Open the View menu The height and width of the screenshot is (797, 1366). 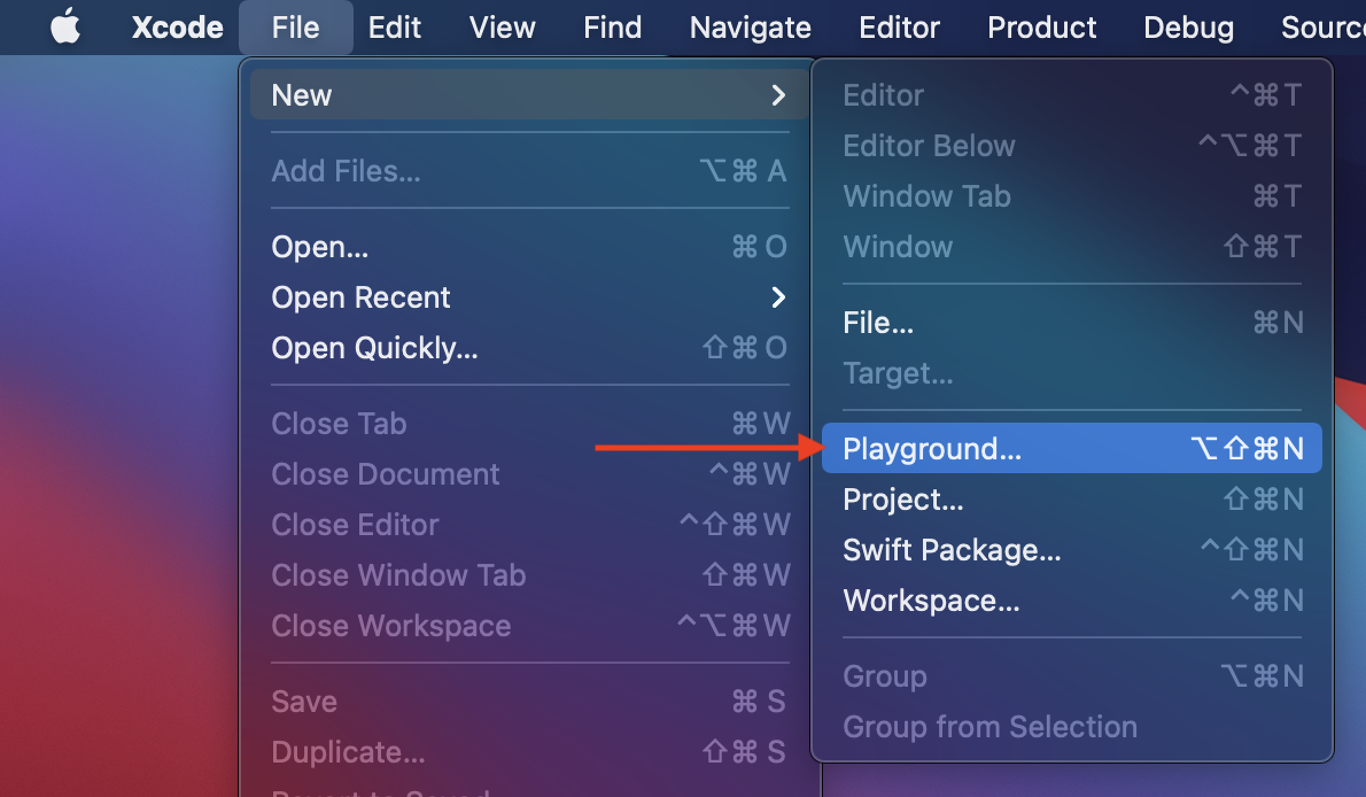[x=502, y=27]
